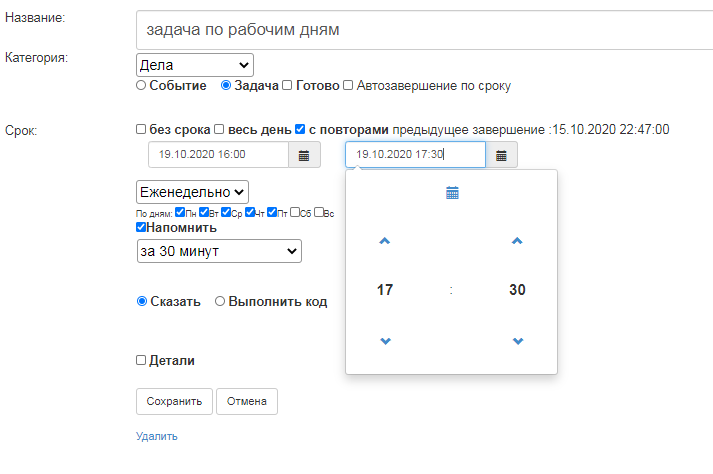Increase the hour above 17
713x474 pixels.
coord(385,241)
